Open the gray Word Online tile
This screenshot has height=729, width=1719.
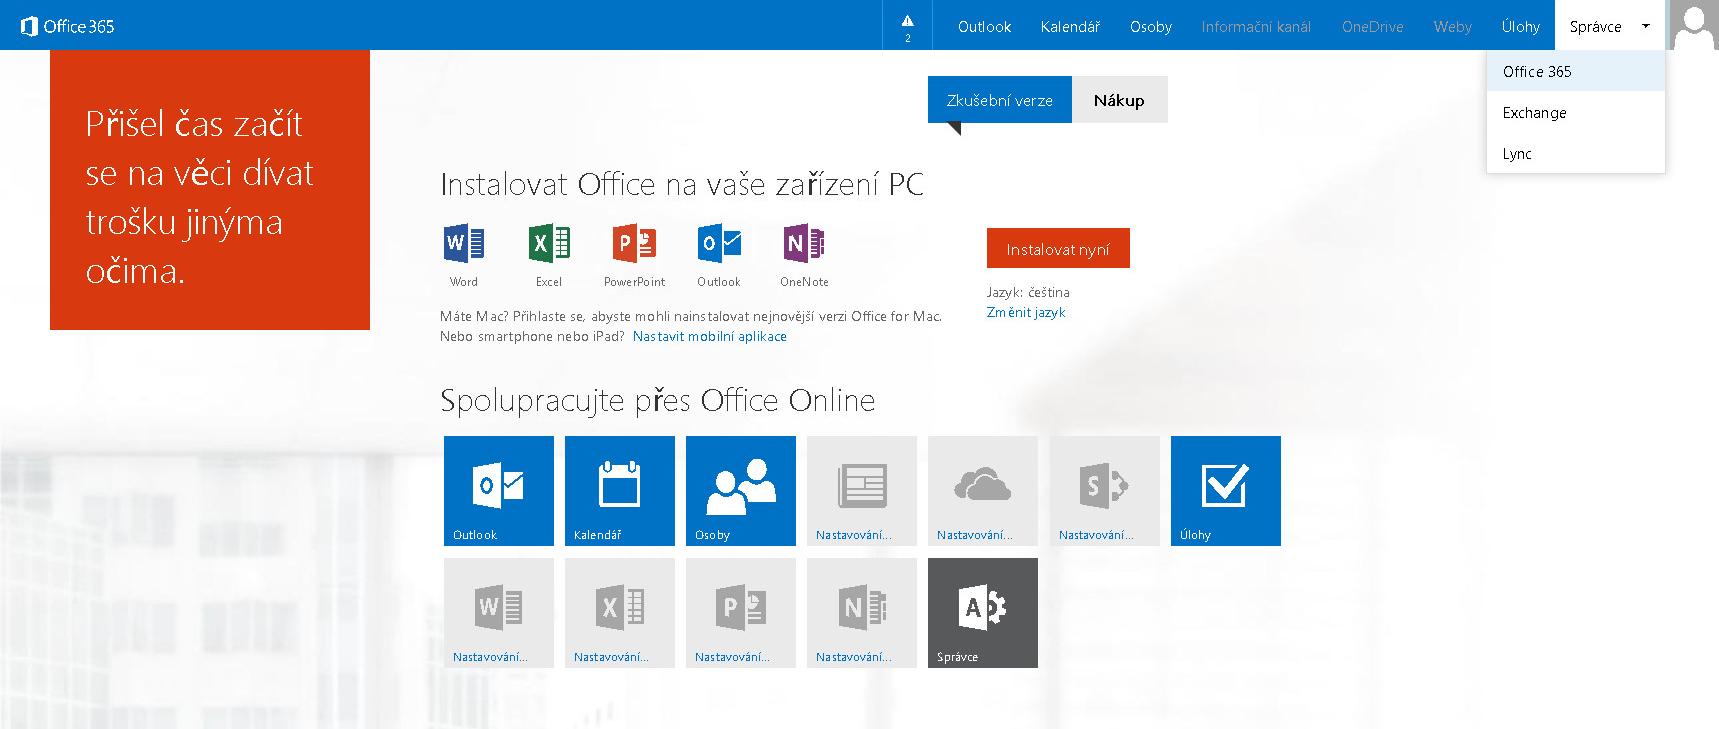coord(499,613)
